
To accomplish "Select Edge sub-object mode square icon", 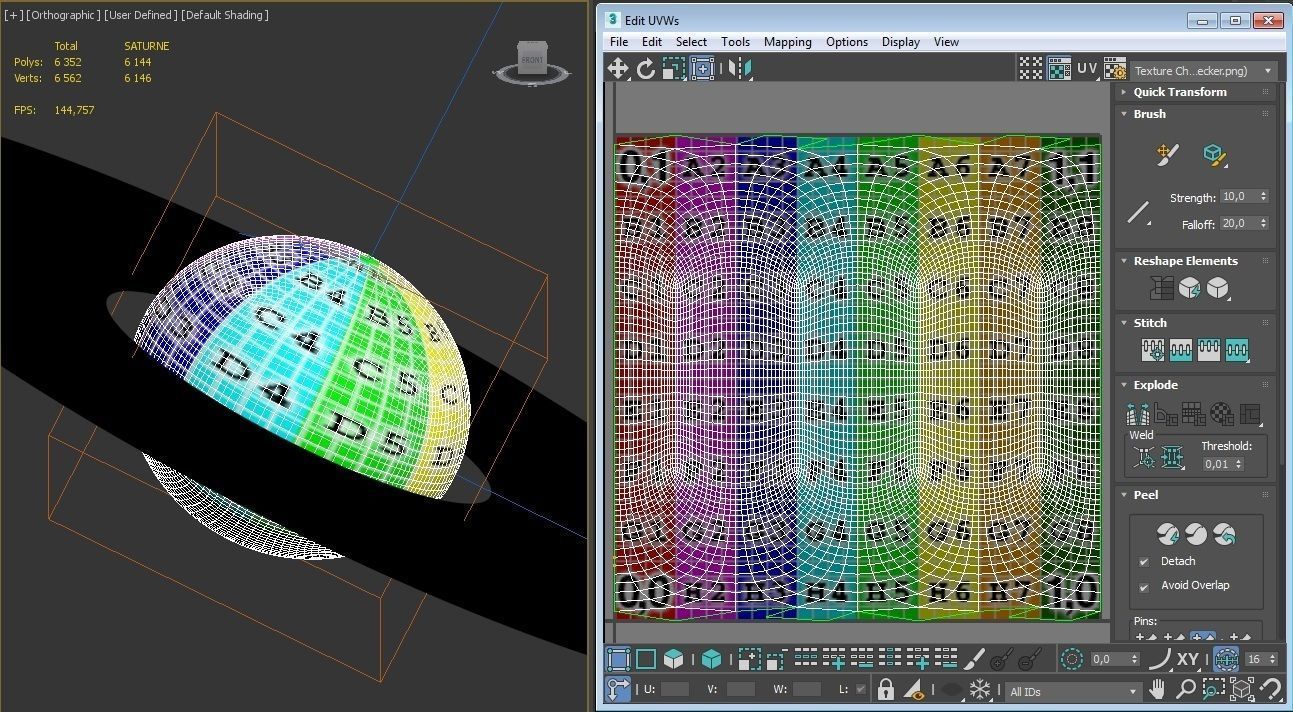I will (646, 659).
